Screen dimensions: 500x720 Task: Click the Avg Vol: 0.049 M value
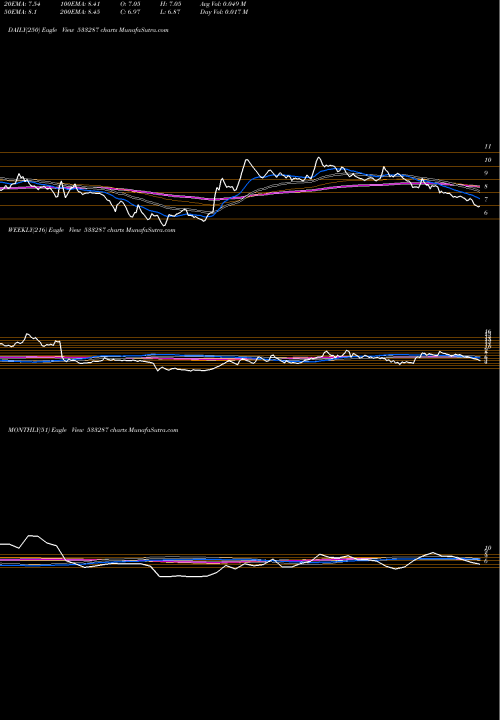click(x=223, y=4)
